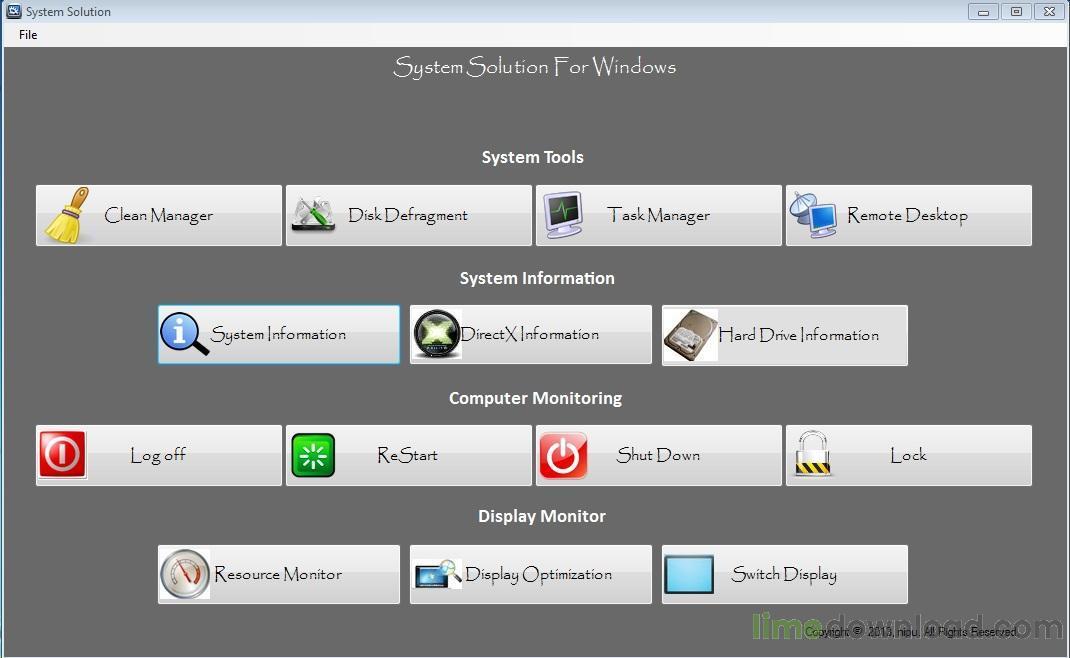The height and width of the screenshot is (658, 1070).
Task: Launch the Task Manager button label
Action: pos(659,216)
